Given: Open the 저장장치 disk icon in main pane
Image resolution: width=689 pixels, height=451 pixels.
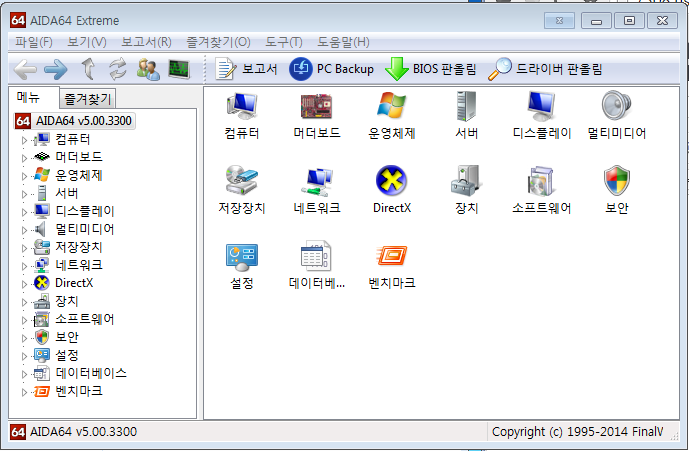Looking at the screenshot, I should pyautogui.click(x=242, y=180).
